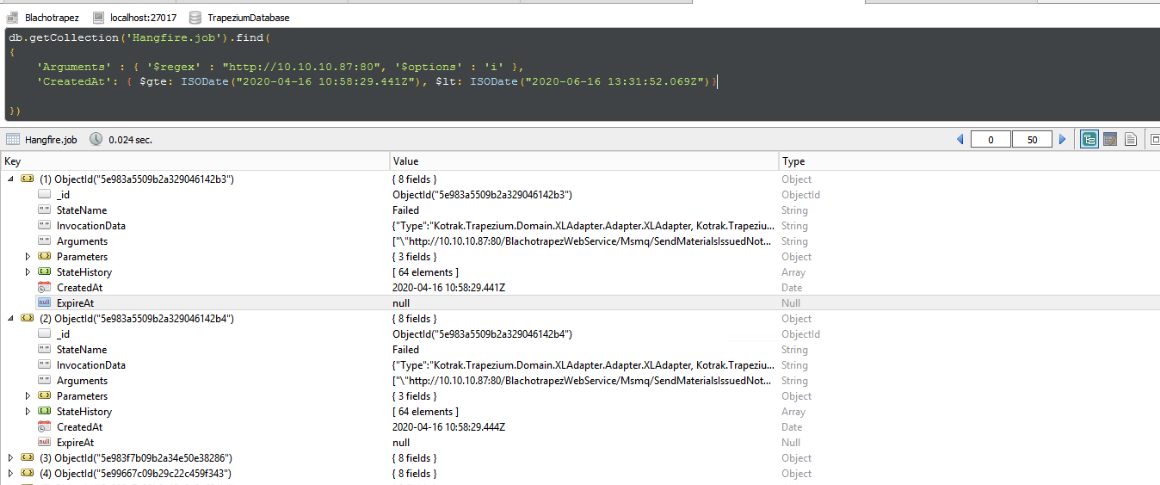Select the localhost:27017 label
Image resolution: width=1160 pixels, height=485 pixels.
142,17
